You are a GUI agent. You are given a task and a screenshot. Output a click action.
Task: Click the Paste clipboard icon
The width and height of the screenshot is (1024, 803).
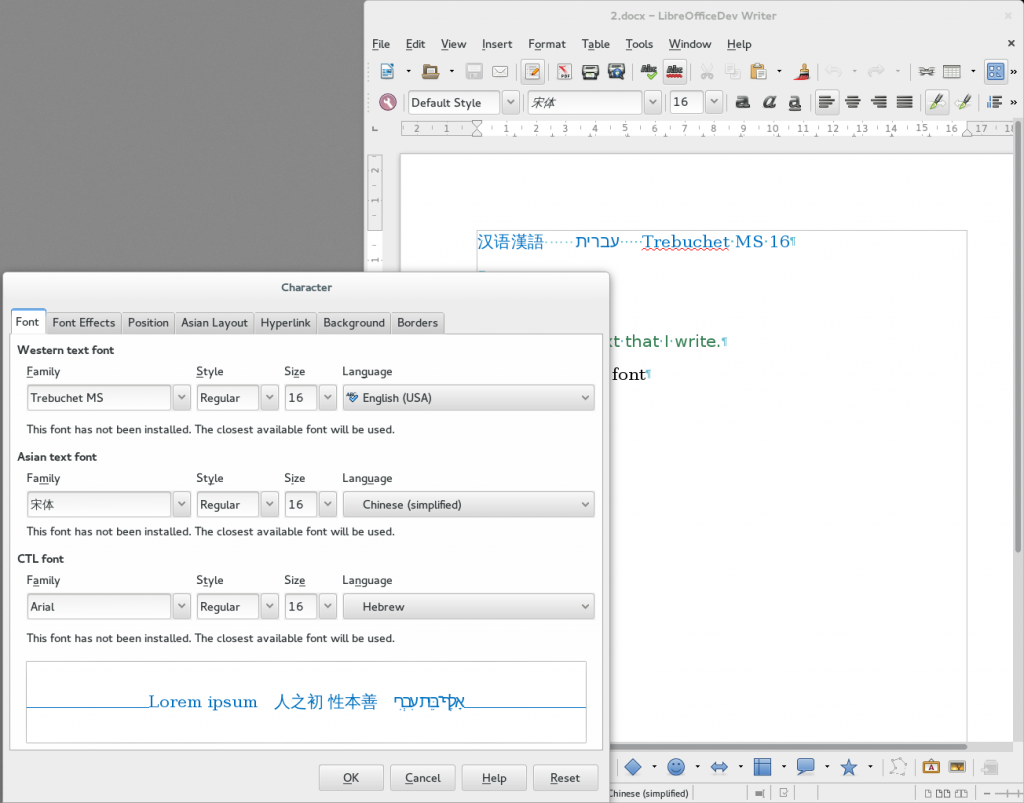pos(758,71)
